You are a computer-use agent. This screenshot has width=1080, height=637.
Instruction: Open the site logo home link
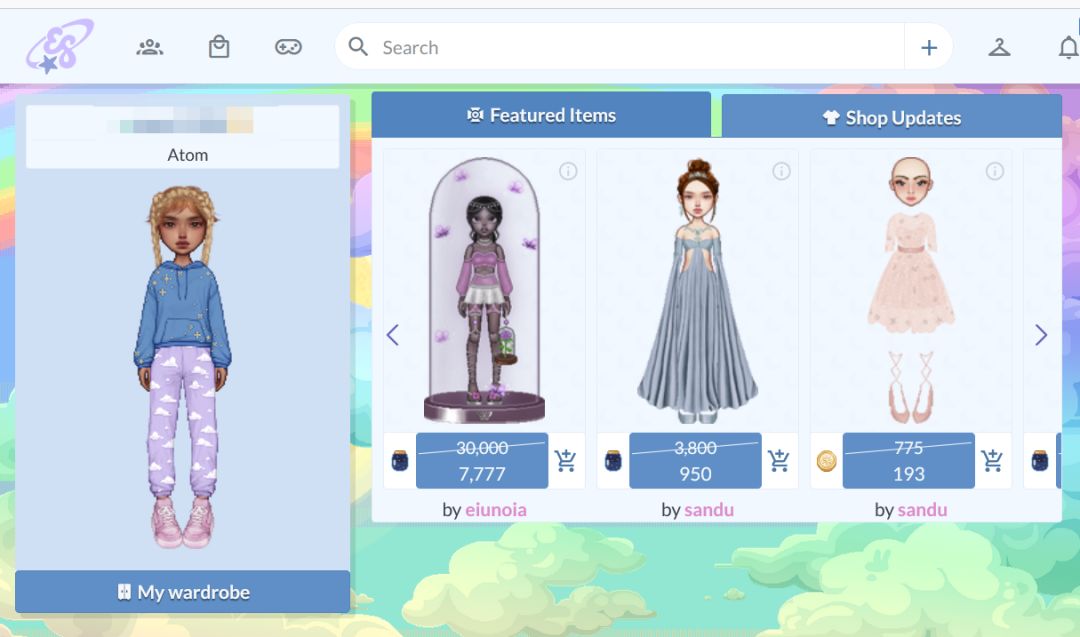60,47
